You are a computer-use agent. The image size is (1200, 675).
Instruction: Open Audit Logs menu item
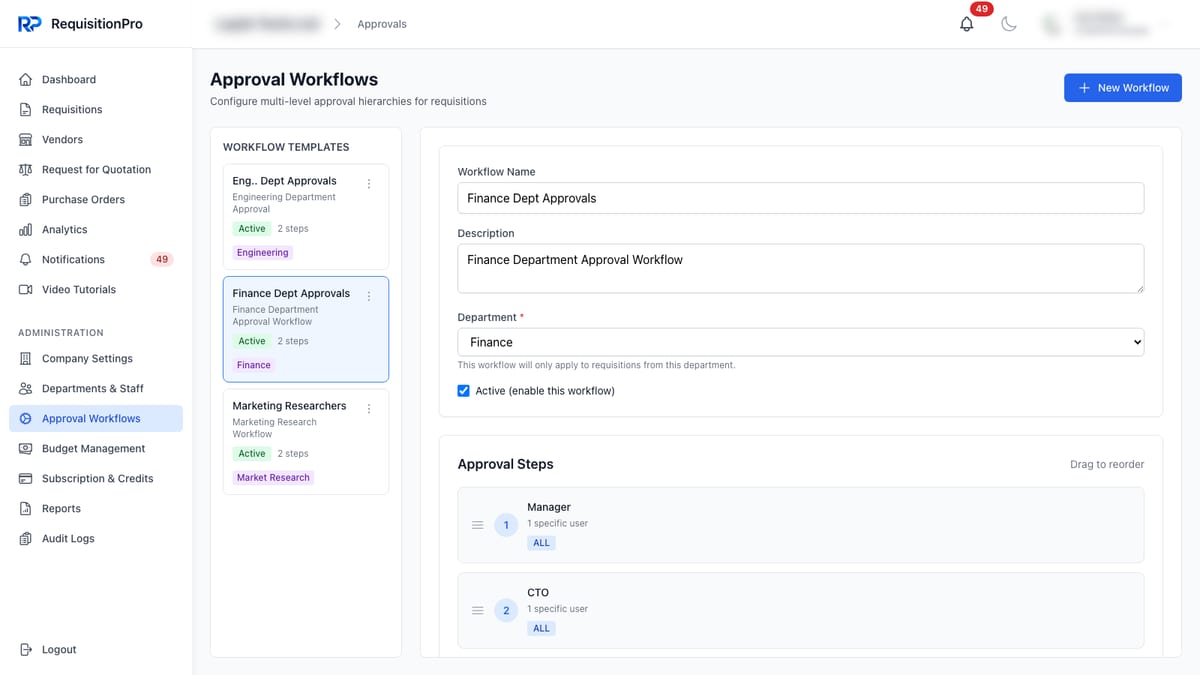(x=96, y=538)
